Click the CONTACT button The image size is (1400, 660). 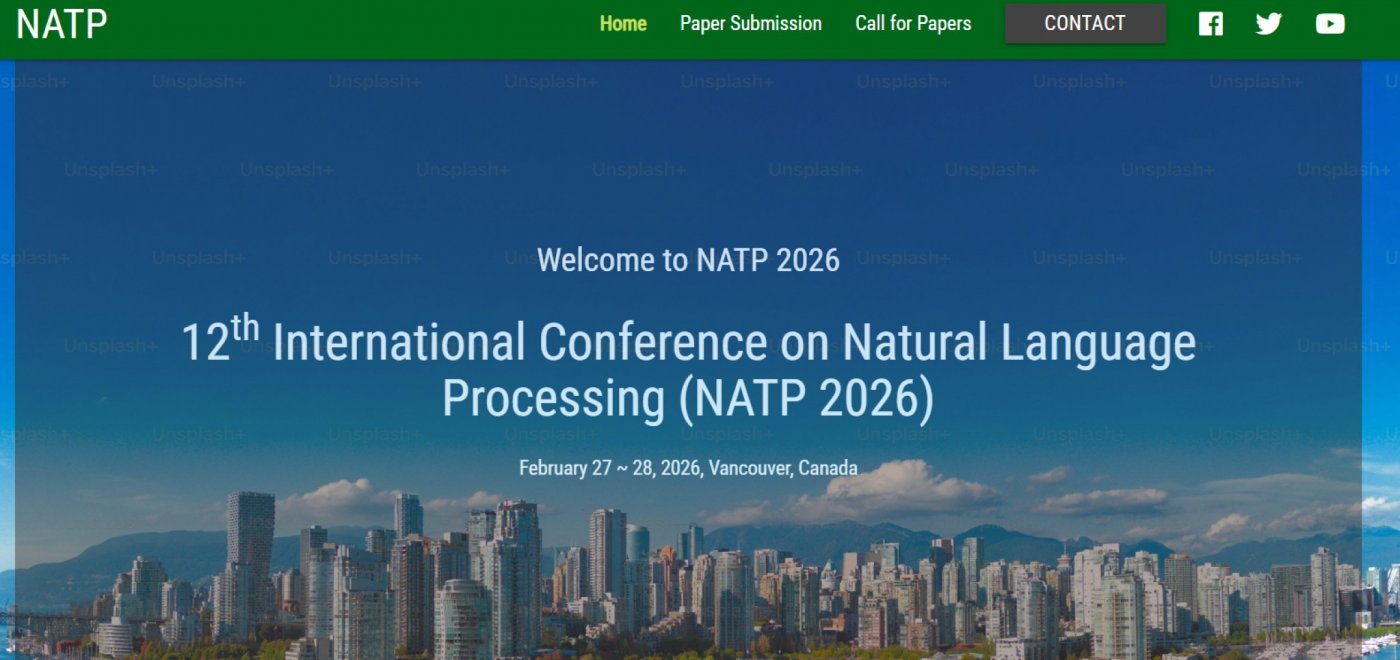tap(1085, 23)
